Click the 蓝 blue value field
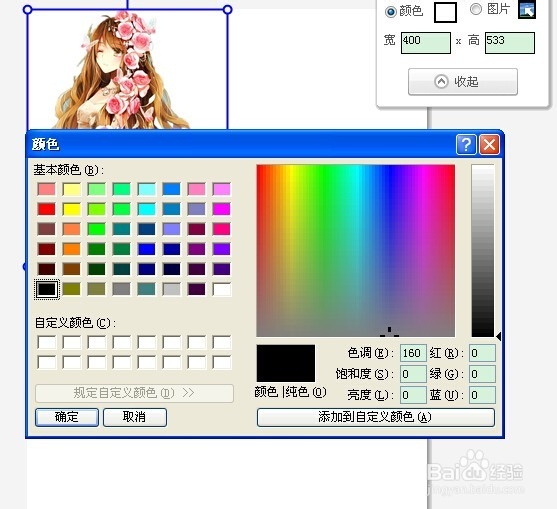This screenshot has height=509, width=557. 482,395
